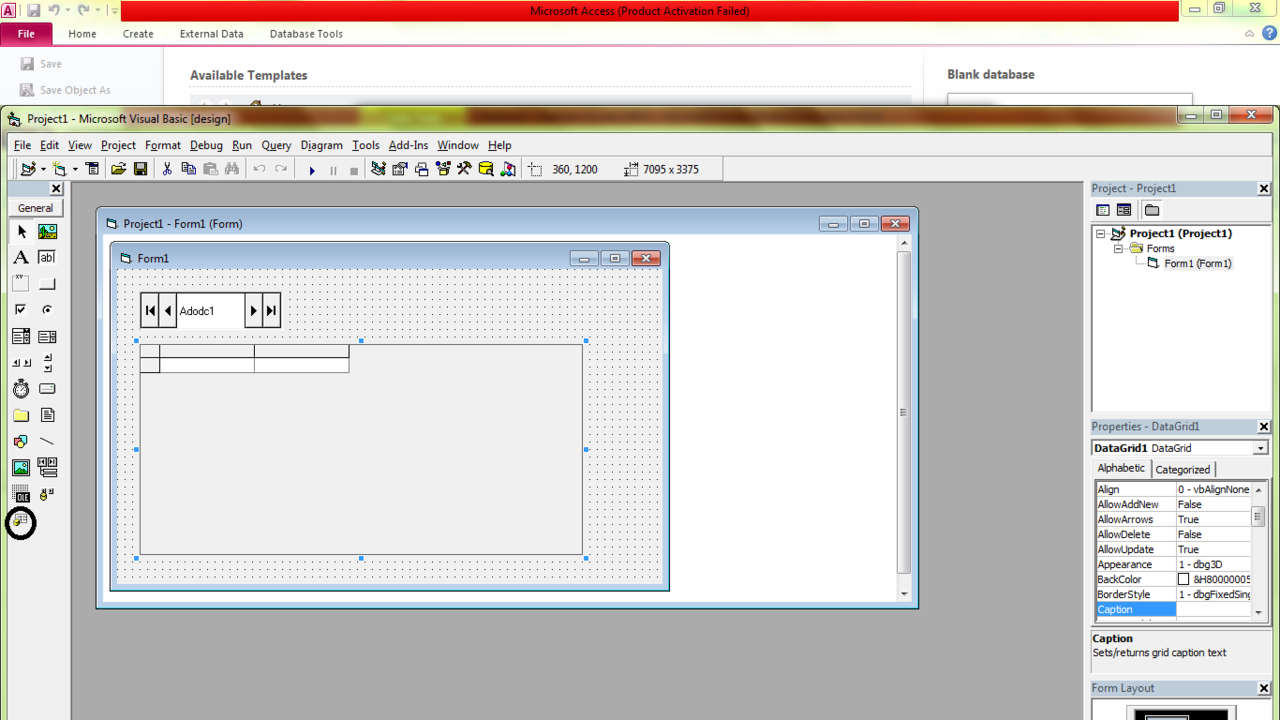Open the Format menu
The image size is (1280, 720).
point(163,145)
